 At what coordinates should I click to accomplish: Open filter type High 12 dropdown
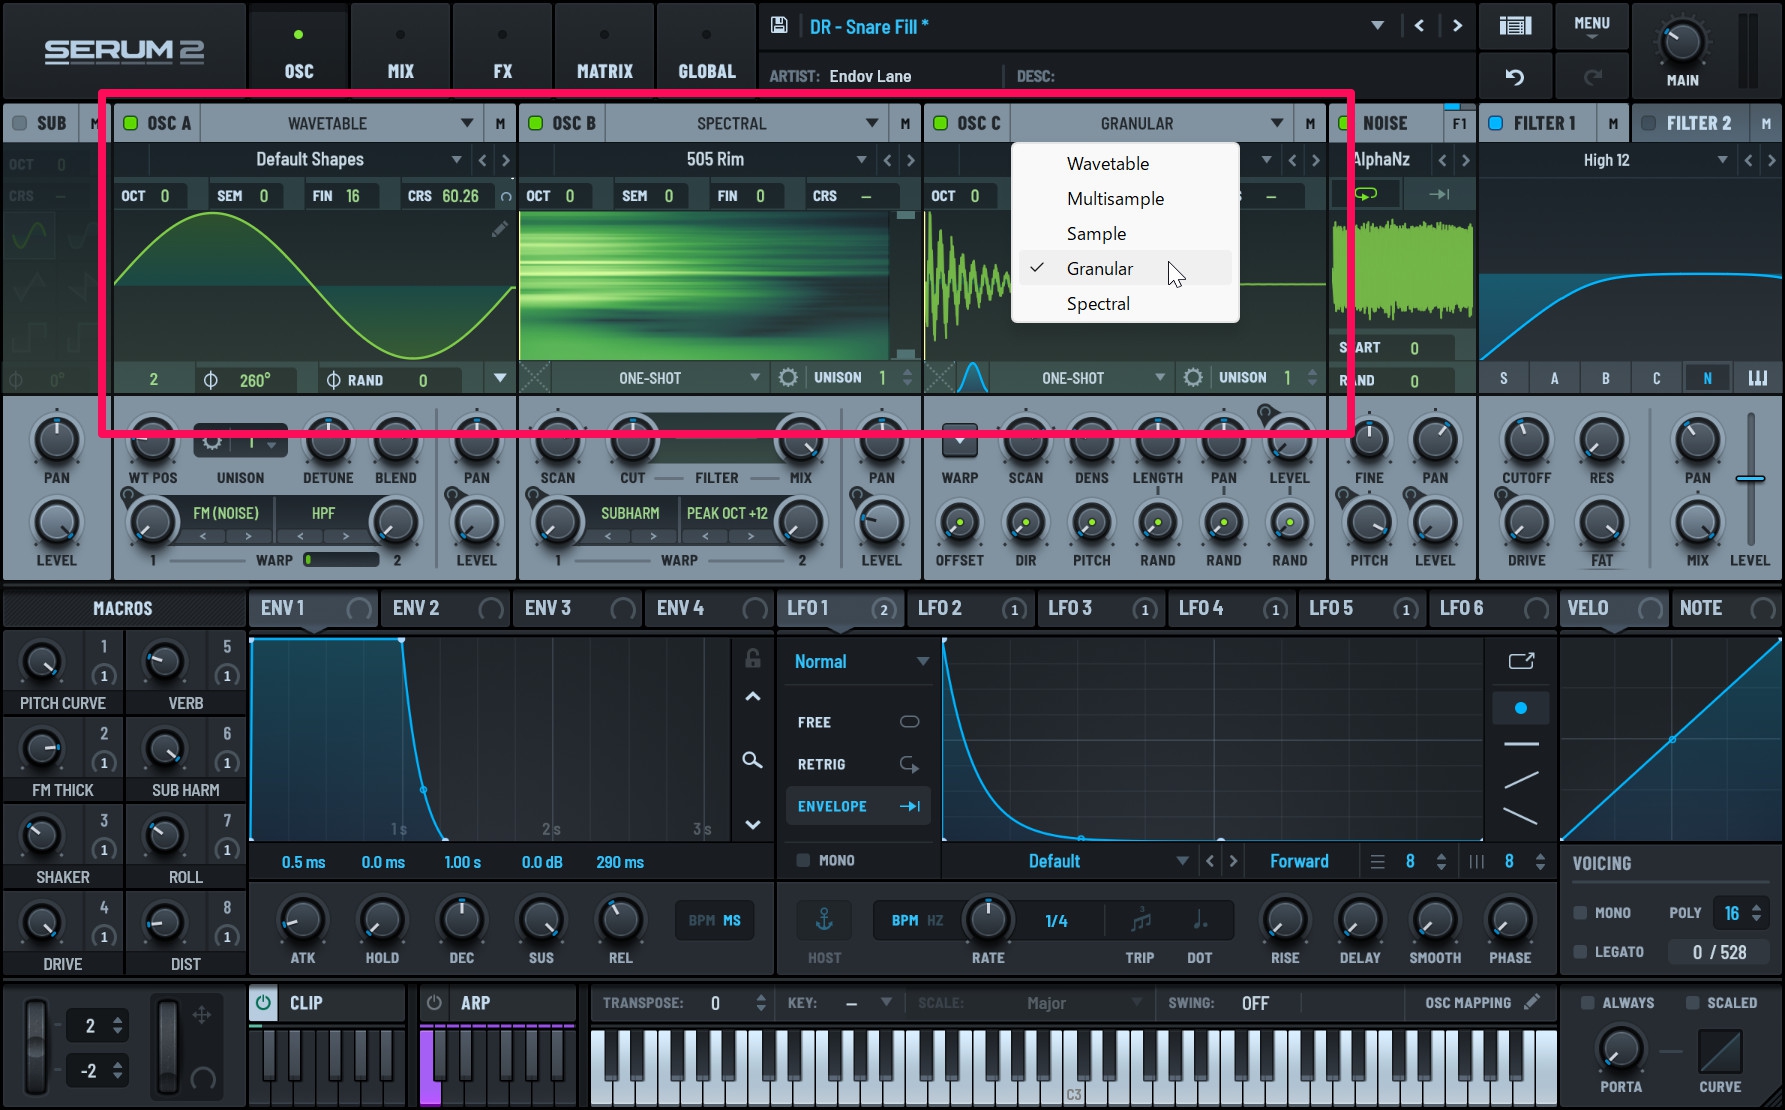tap(1608, 160)
